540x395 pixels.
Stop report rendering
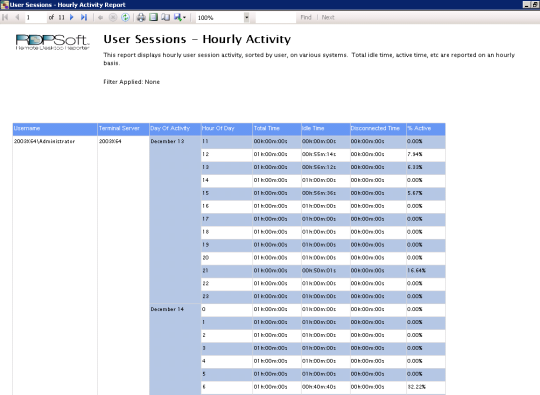(113, 17)
